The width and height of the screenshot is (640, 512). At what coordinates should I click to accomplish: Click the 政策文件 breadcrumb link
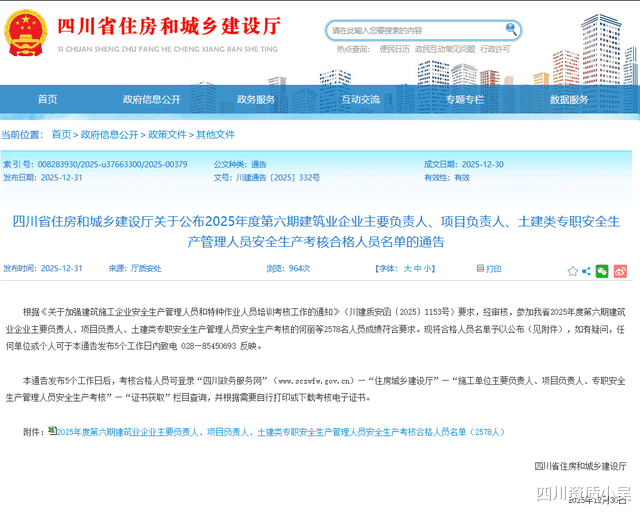click(x=167, y=134)
